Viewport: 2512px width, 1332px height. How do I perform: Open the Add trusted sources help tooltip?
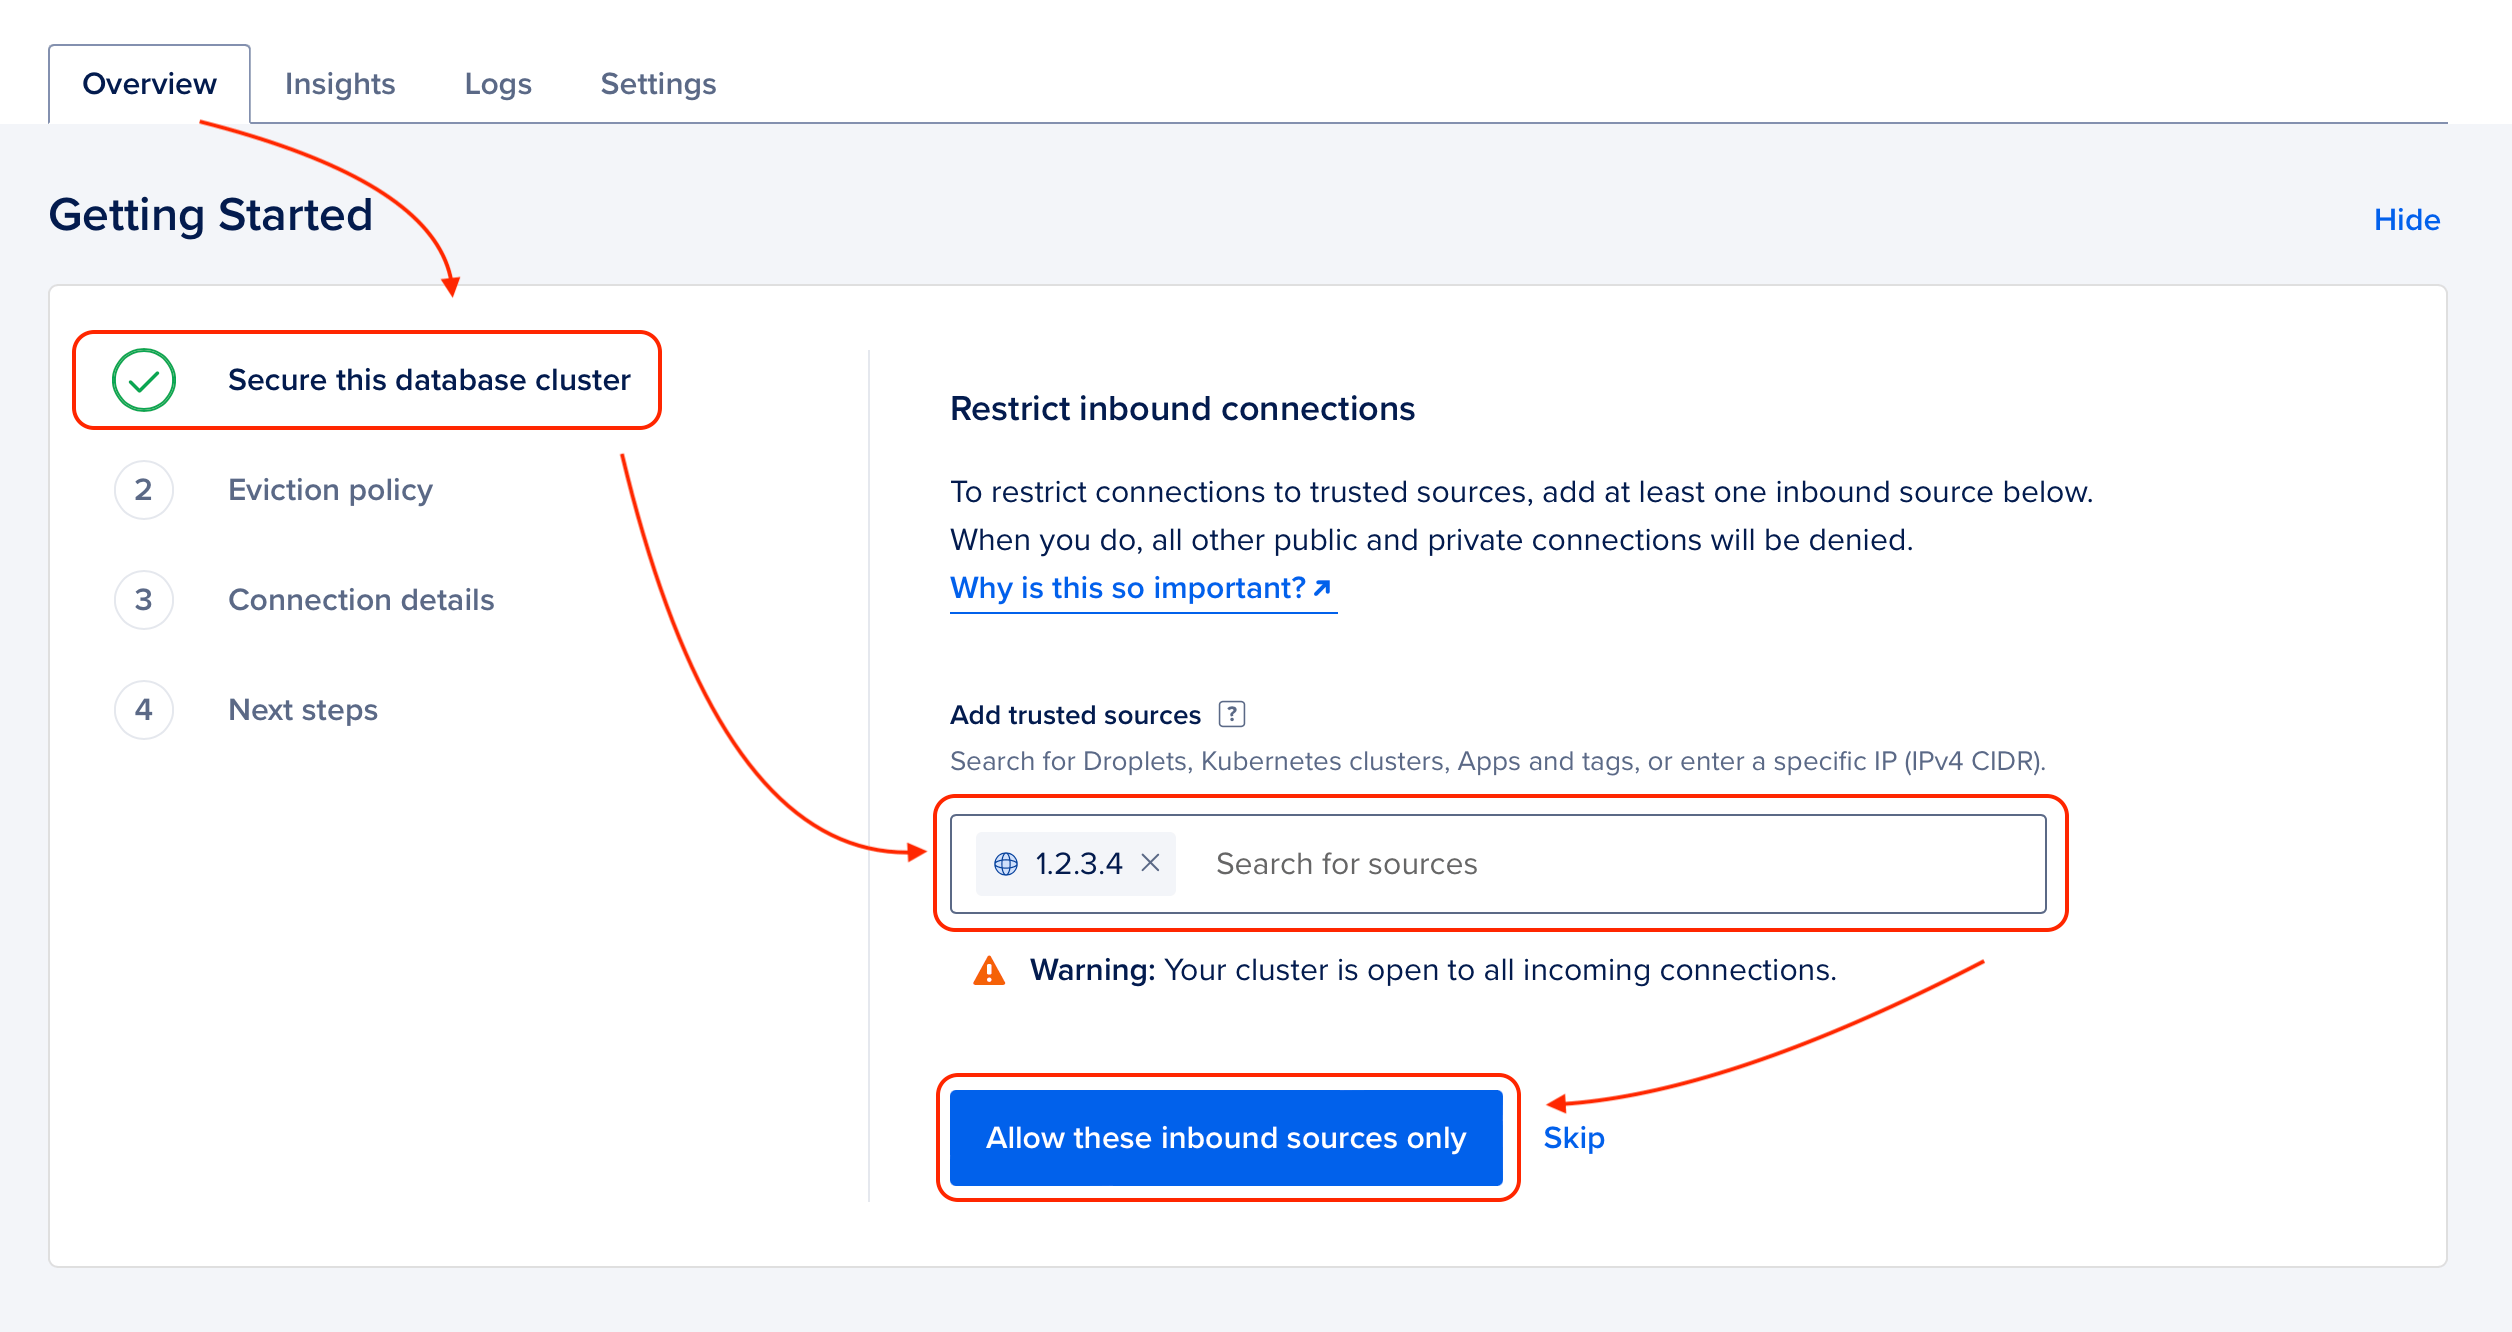[1233, 714]
